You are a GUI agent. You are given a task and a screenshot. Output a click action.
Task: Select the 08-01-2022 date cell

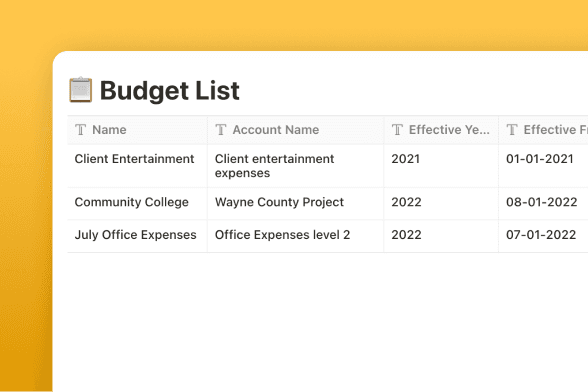543,203
